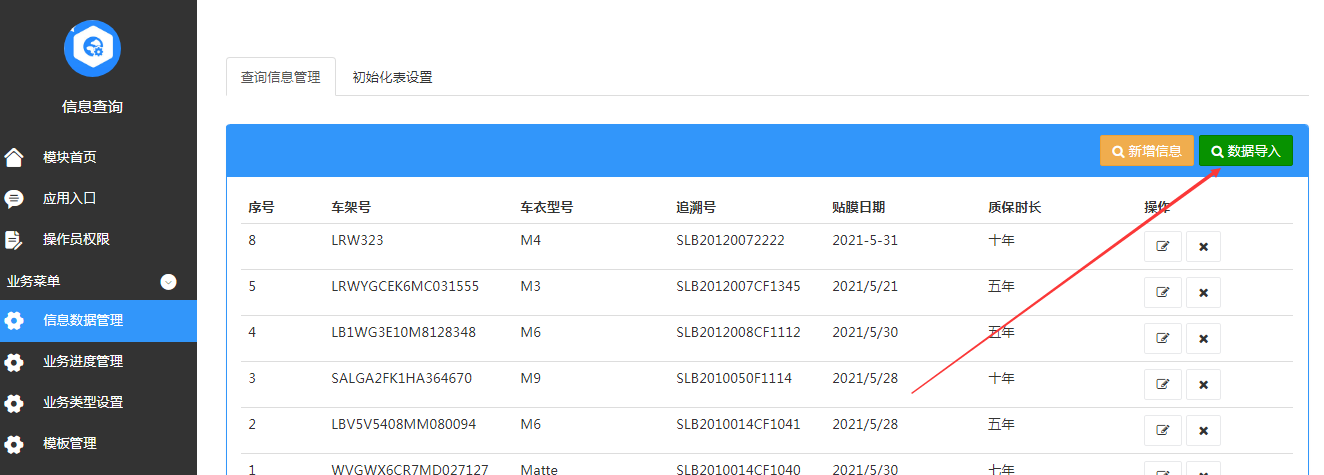Click date 2021/5/21
Screen dimensions: 1324x475
(x=865, y=286)
